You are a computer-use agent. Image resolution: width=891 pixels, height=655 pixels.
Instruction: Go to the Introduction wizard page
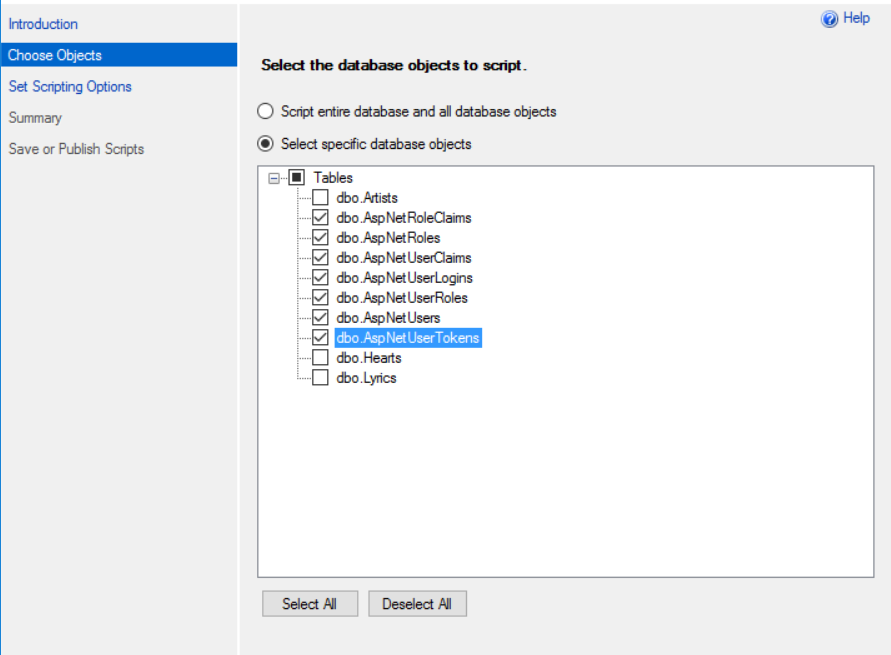click(43, 24)
